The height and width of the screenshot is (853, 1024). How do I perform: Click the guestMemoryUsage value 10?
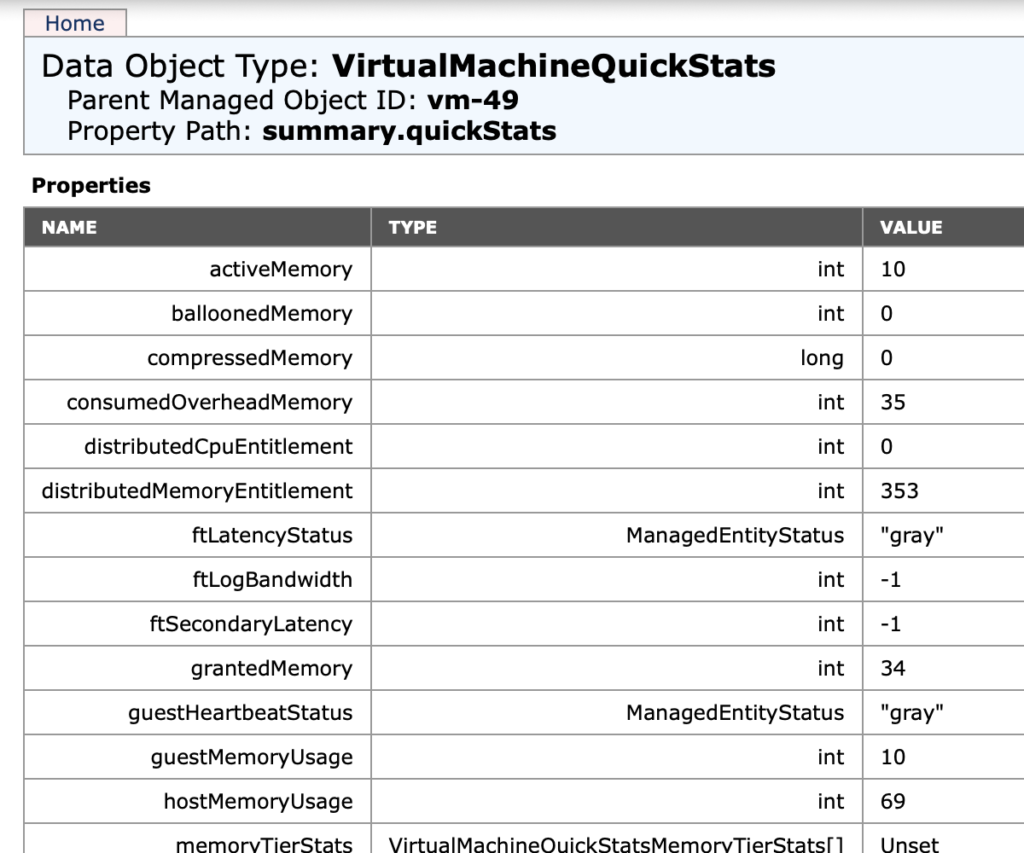tap(887, 757)
